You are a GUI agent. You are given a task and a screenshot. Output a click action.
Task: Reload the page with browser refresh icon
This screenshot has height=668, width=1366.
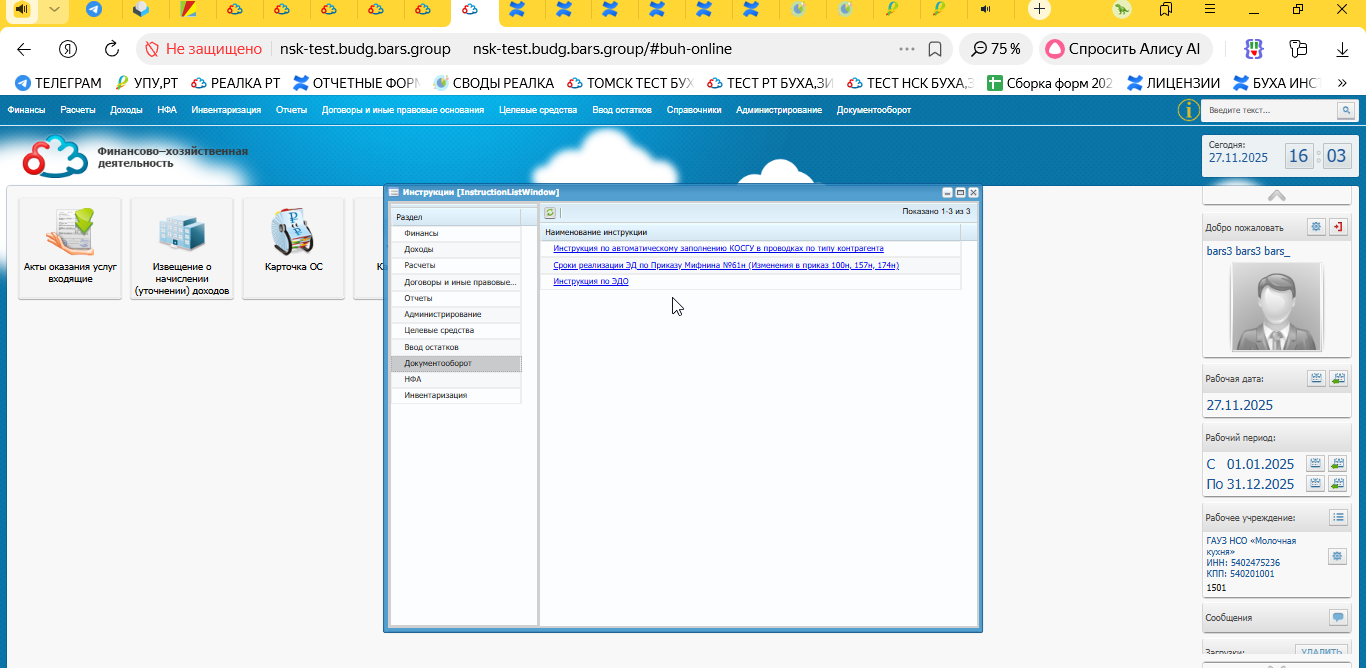click(x=113, y=49)
